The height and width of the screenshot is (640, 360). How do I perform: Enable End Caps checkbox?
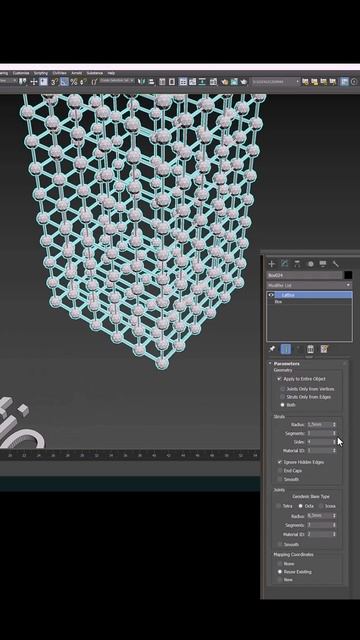point(279,471)
